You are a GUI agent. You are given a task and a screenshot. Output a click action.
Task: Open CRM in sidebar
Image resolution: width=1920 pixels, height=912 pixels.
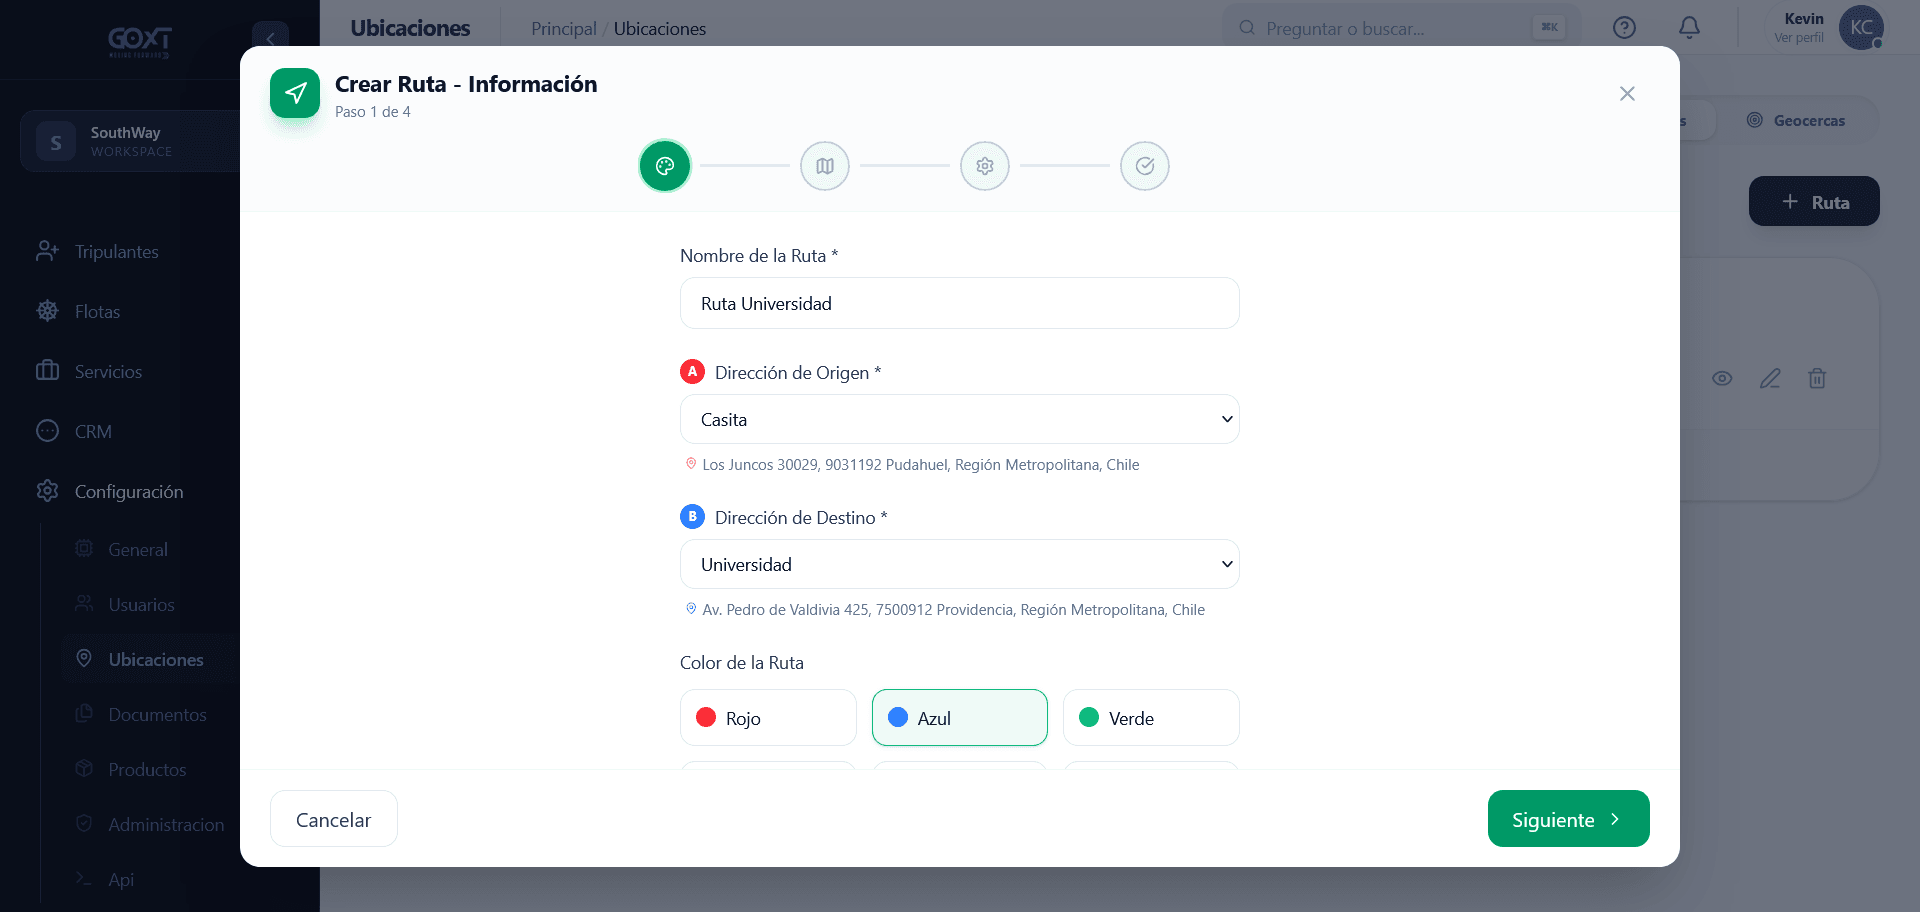pos(93,432)
